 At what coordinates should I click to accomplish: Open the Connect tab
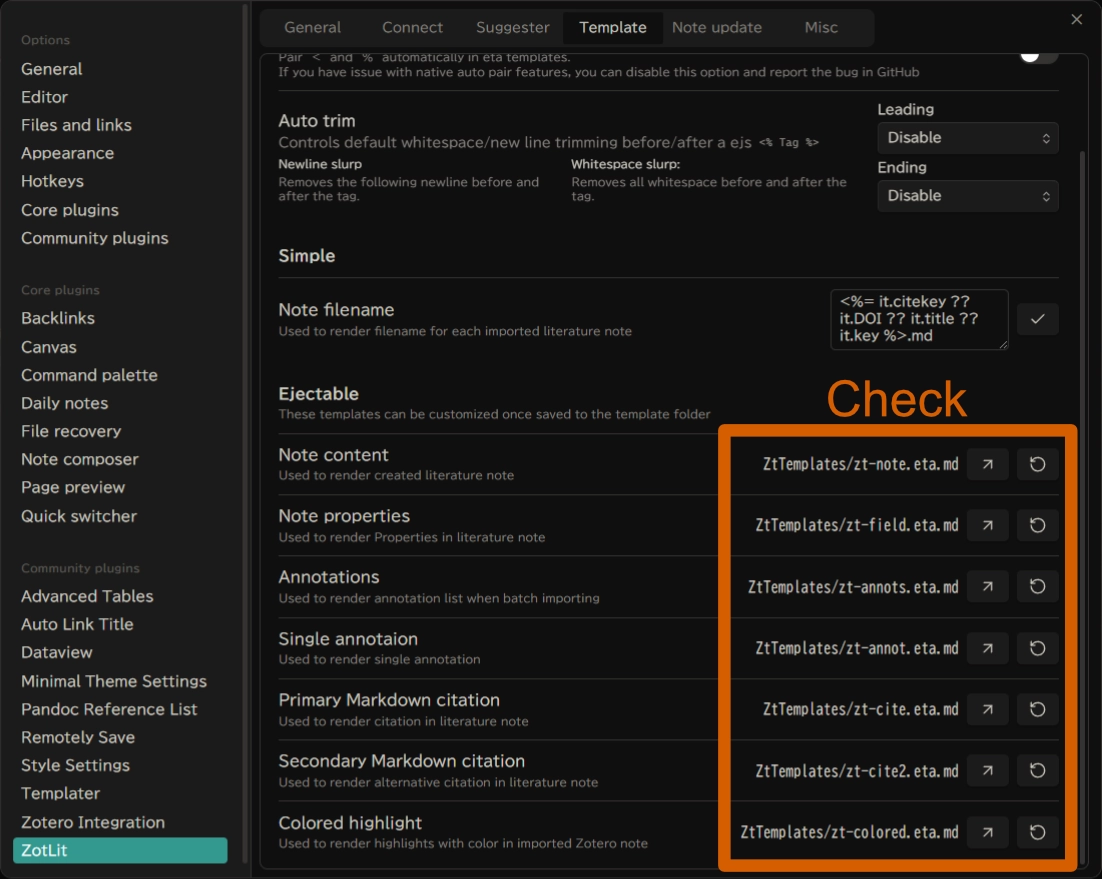412,27
